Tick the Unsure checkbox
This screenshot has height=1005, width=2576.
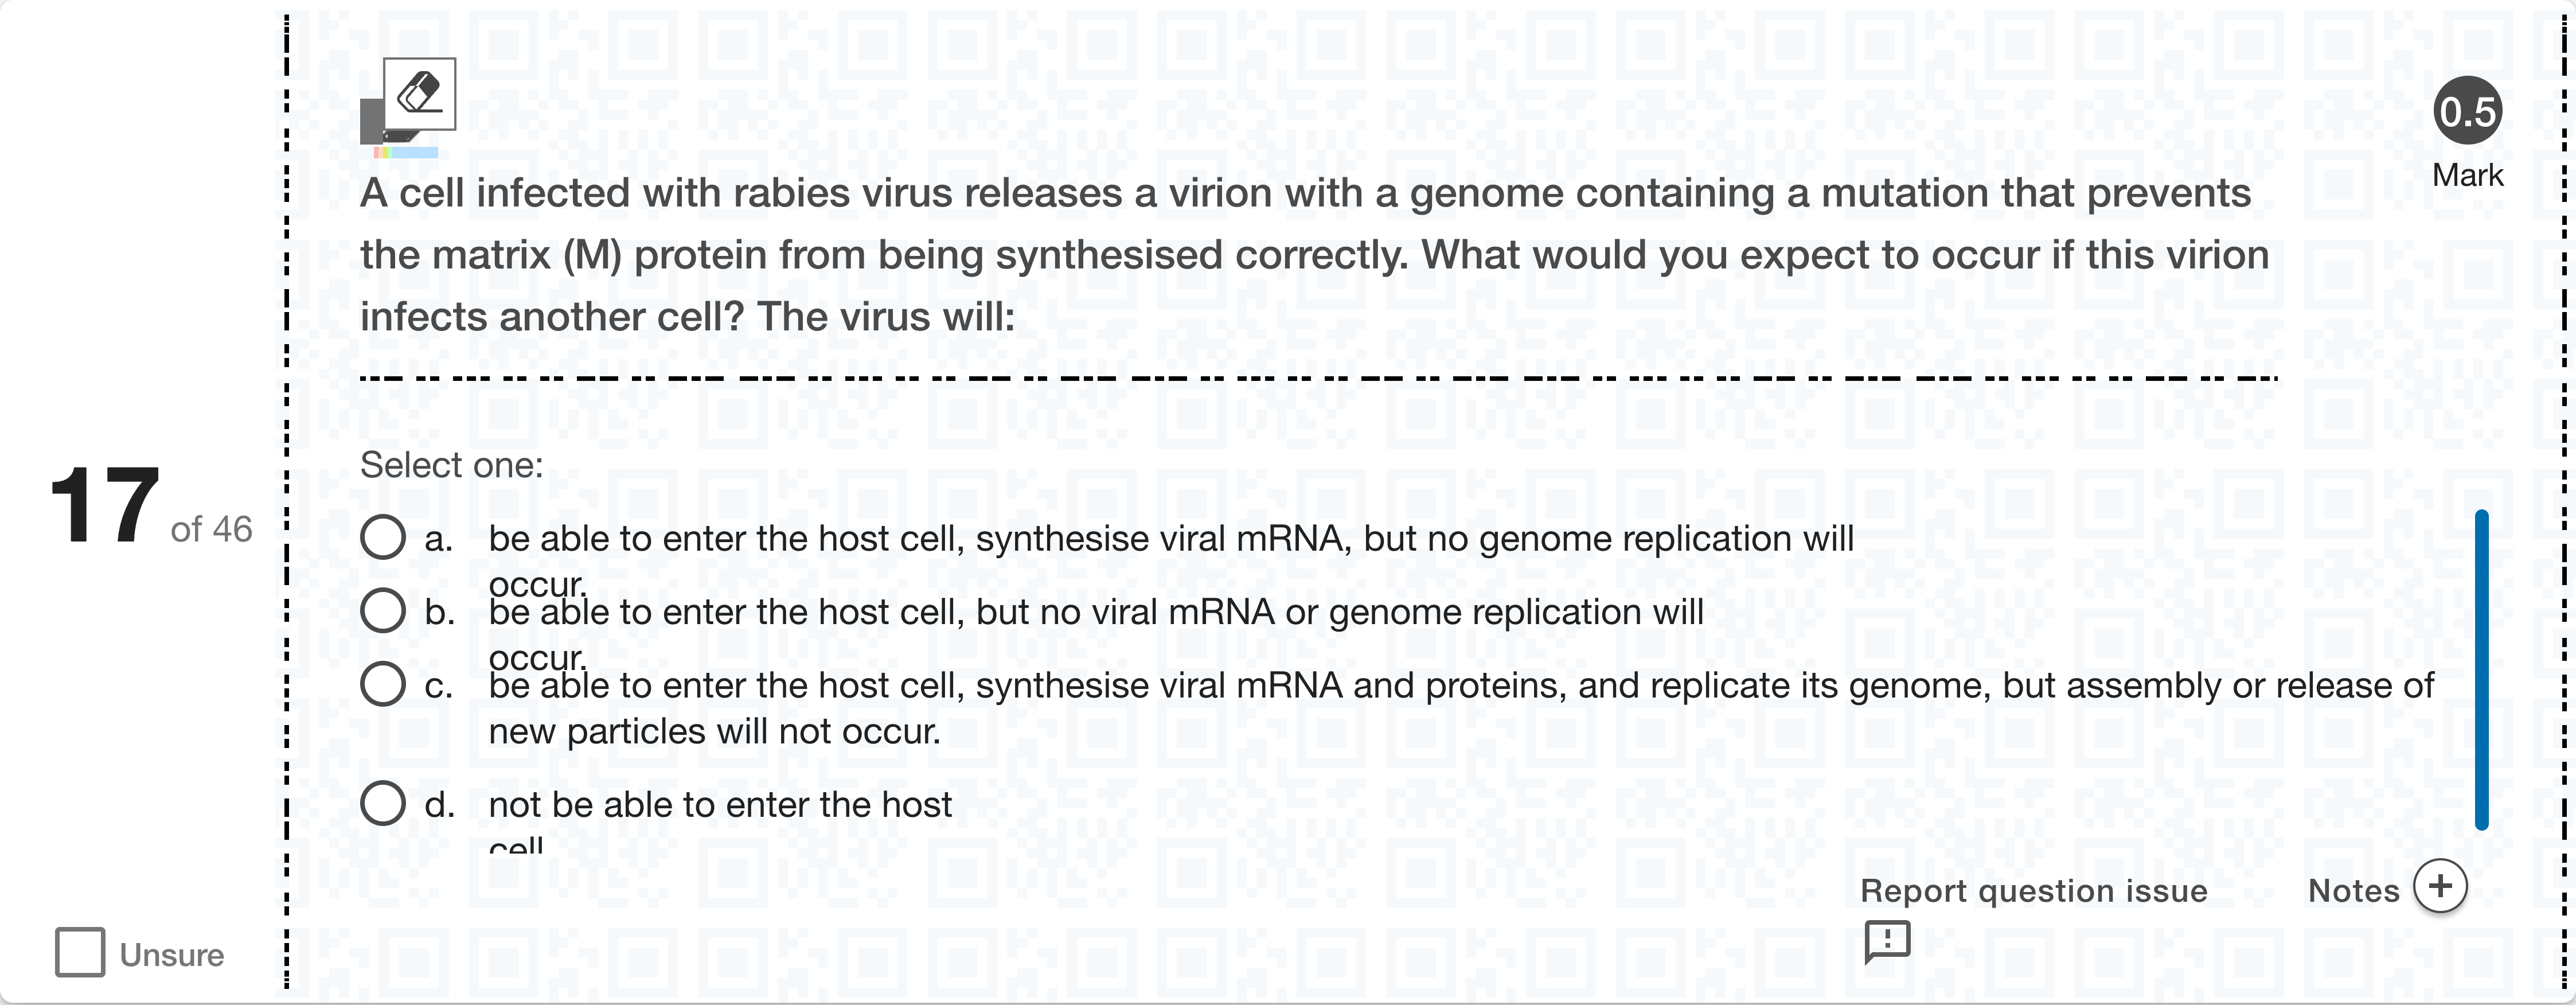tap(80, 952)
